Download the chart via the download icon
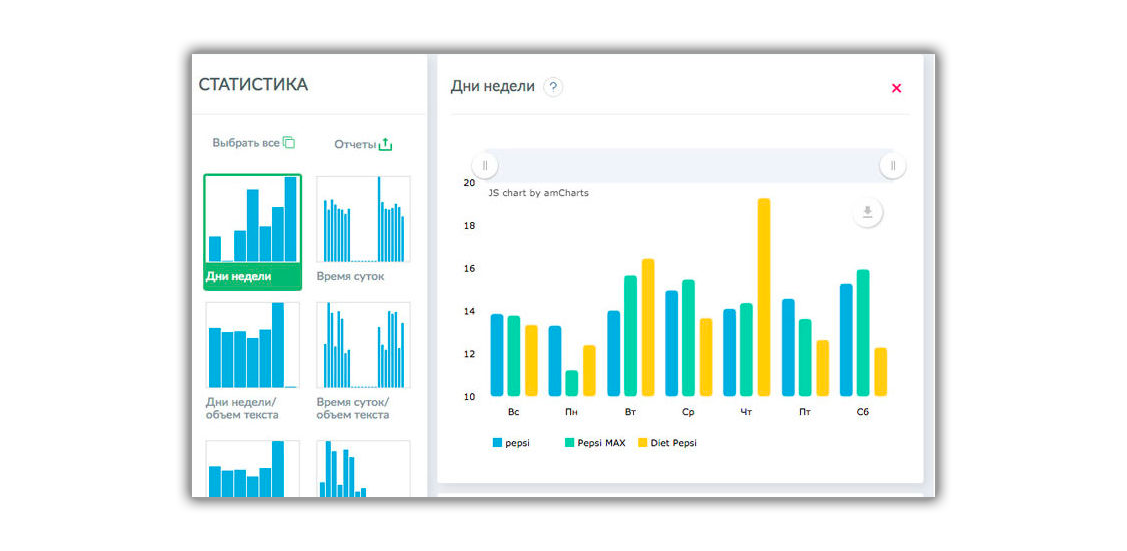 pos(868,212)
